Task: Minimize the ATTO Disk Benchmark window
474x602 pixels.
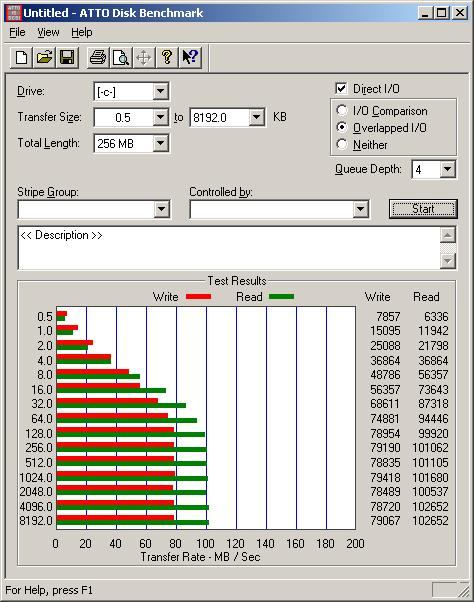Action: pos(424,13)
